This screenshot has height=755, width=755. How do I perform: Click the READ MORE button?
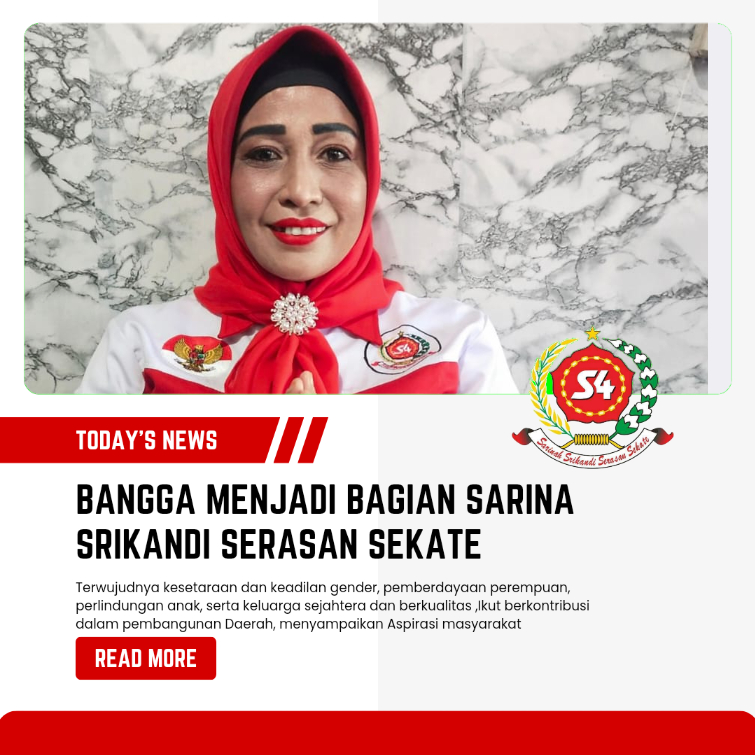pos(145,658)
